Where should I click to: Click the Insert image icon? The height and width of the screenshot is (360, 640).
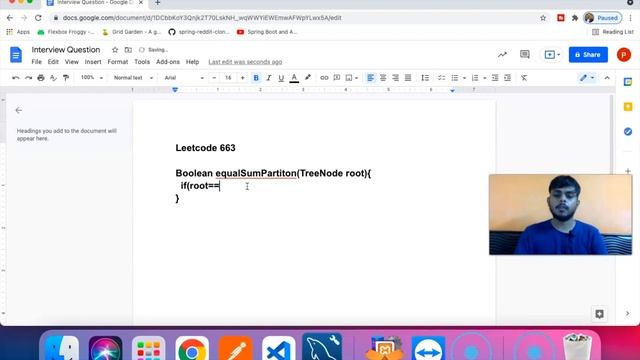[349, 78]
